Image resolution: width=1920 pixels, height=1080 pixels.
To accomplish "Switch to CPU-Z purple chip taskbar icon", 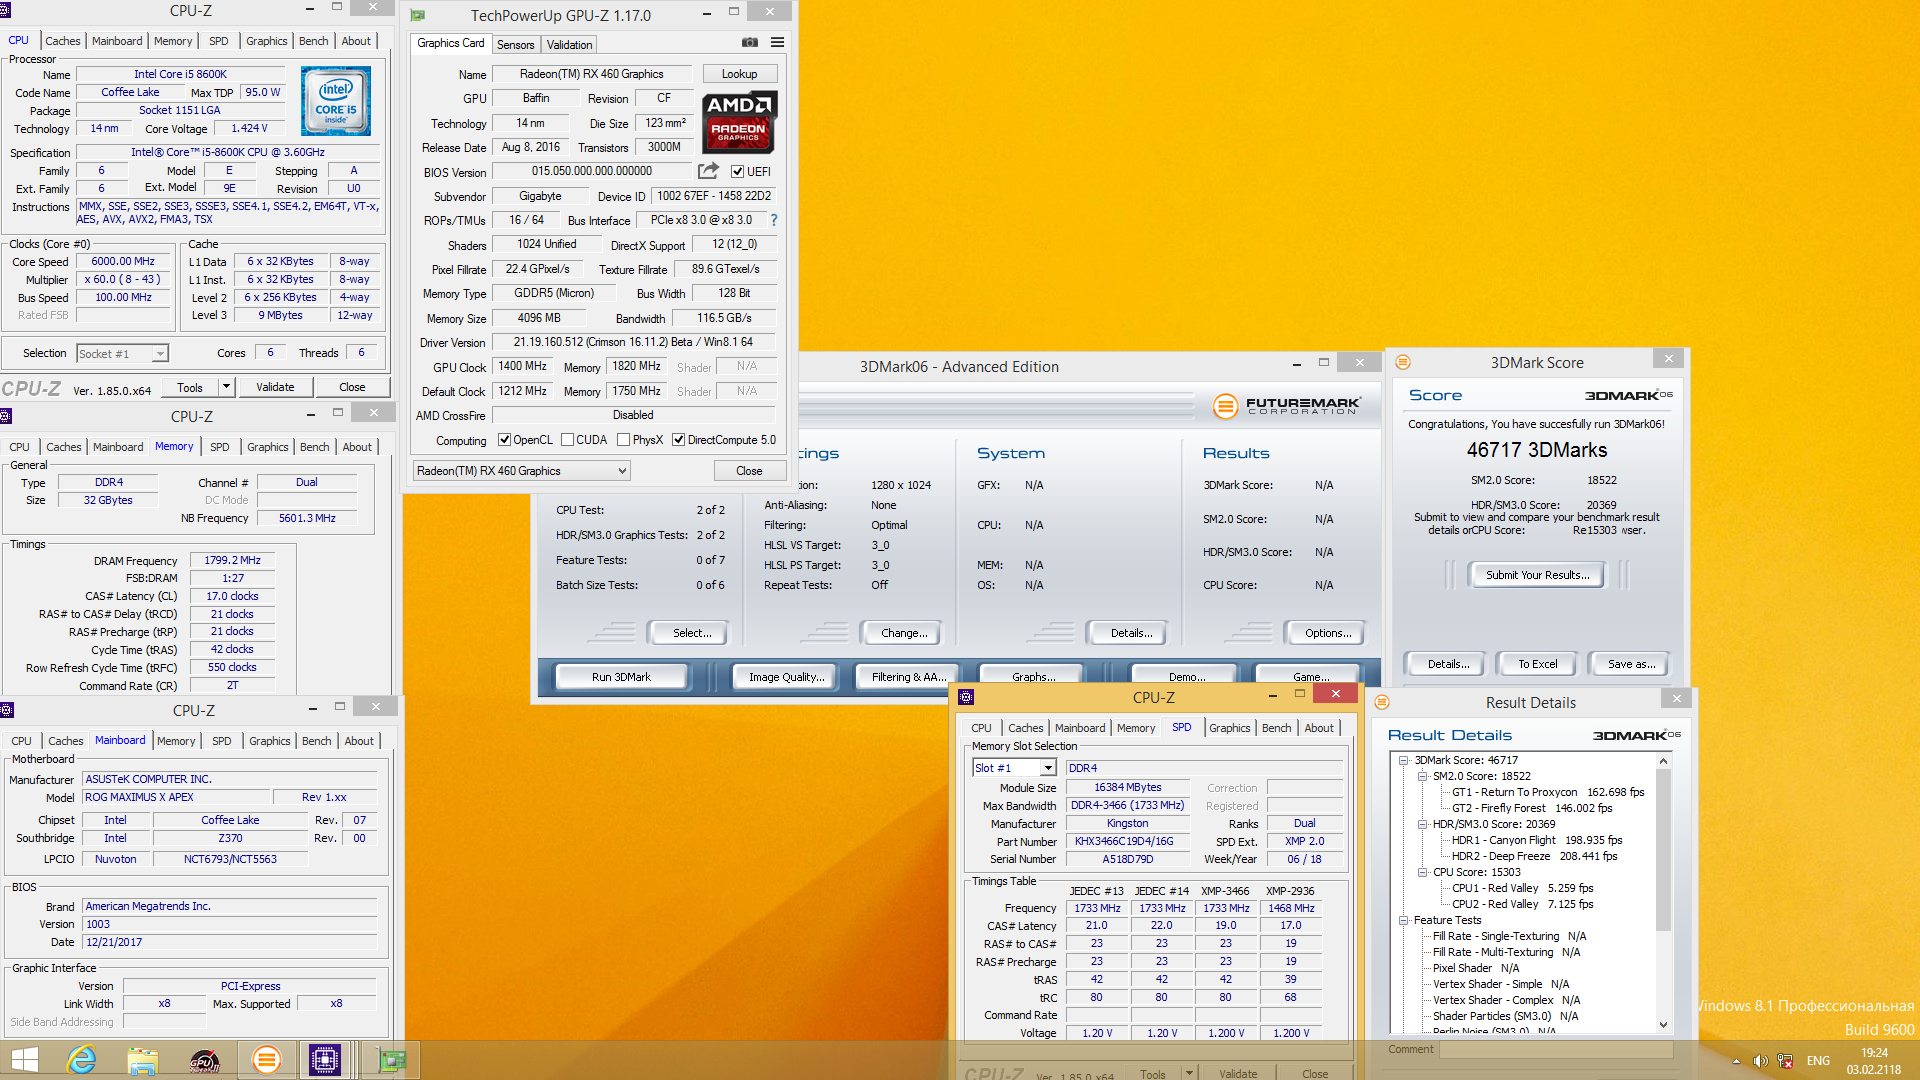I will (325, 1060).
